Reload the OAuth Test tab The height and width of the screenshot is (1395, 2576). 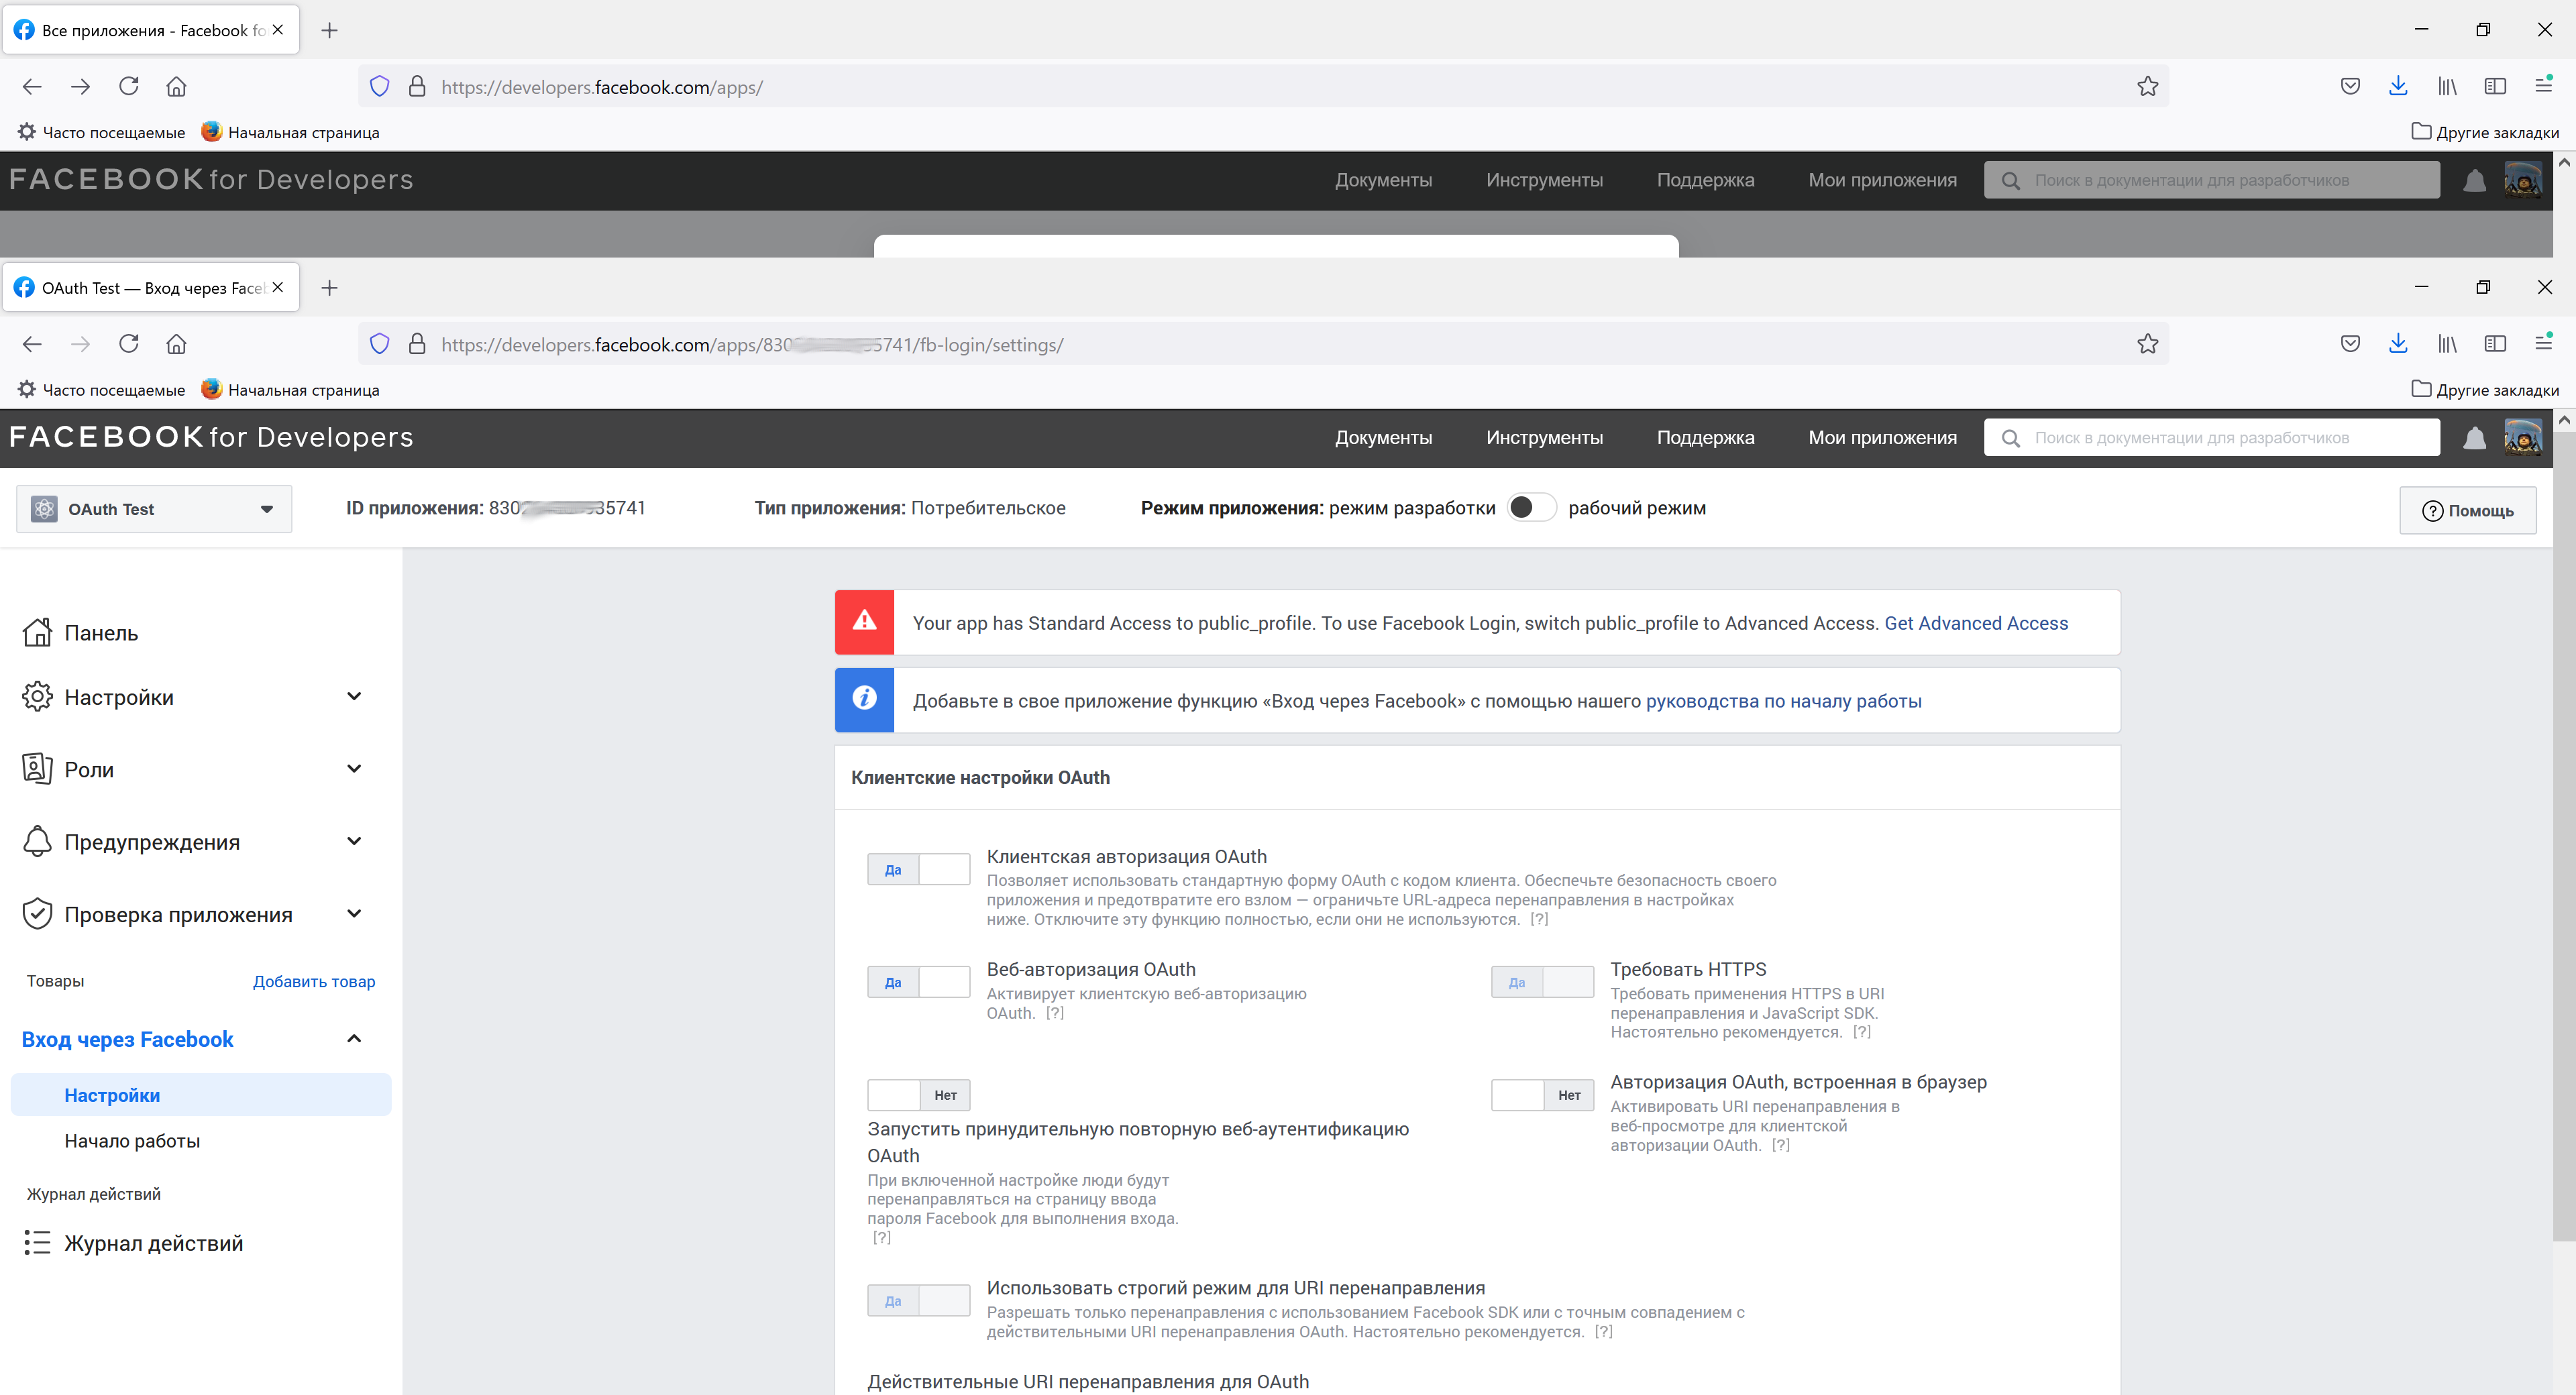pos(129,345)
